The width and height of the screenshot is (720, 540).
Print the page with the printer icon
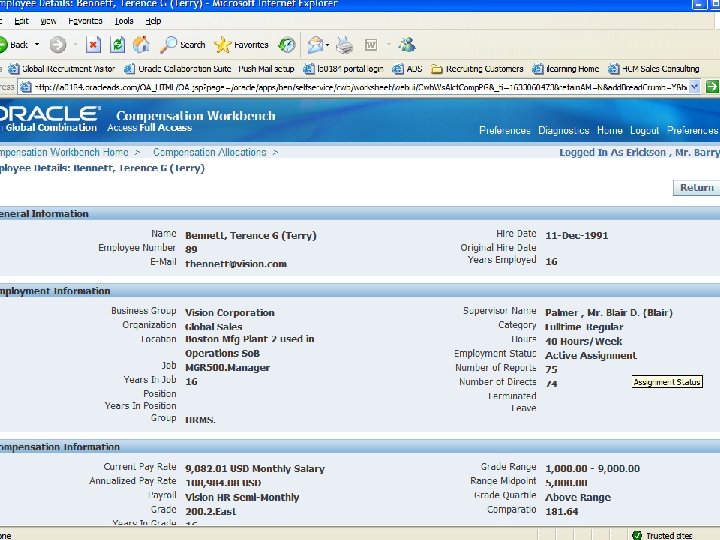coord(344,45)
